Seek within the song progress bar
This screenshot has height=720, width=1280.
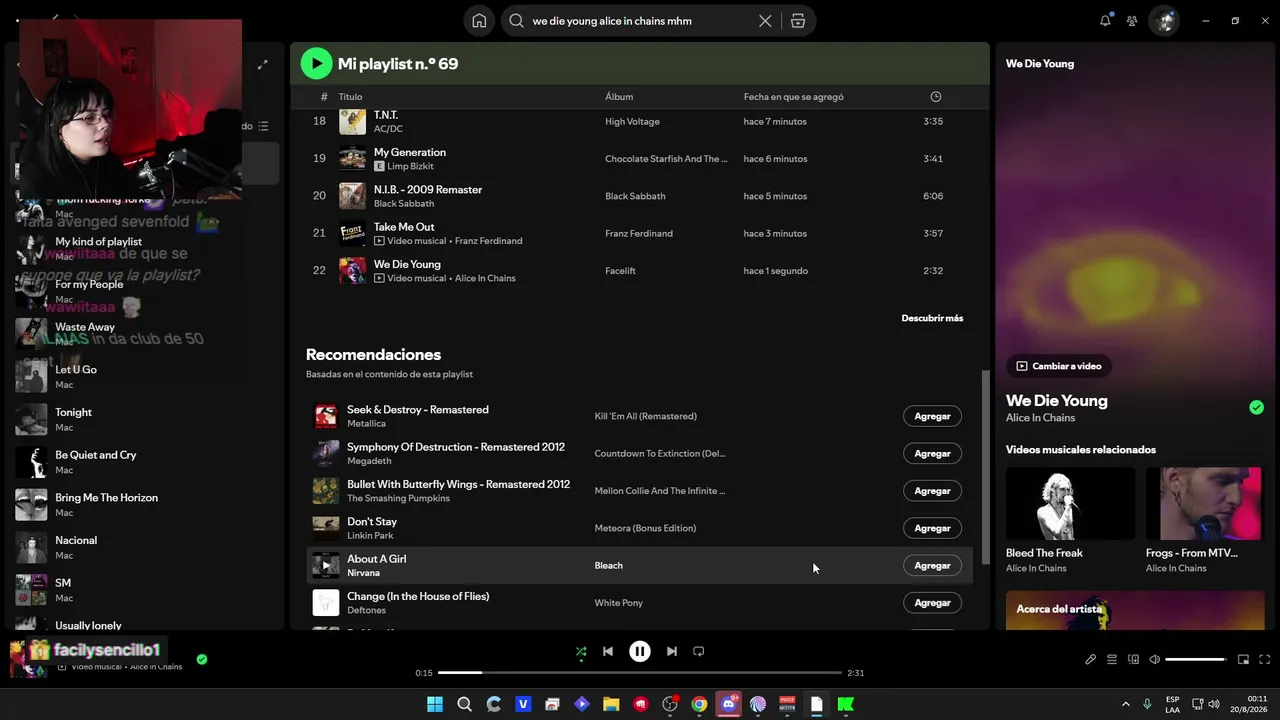(640, 673)
